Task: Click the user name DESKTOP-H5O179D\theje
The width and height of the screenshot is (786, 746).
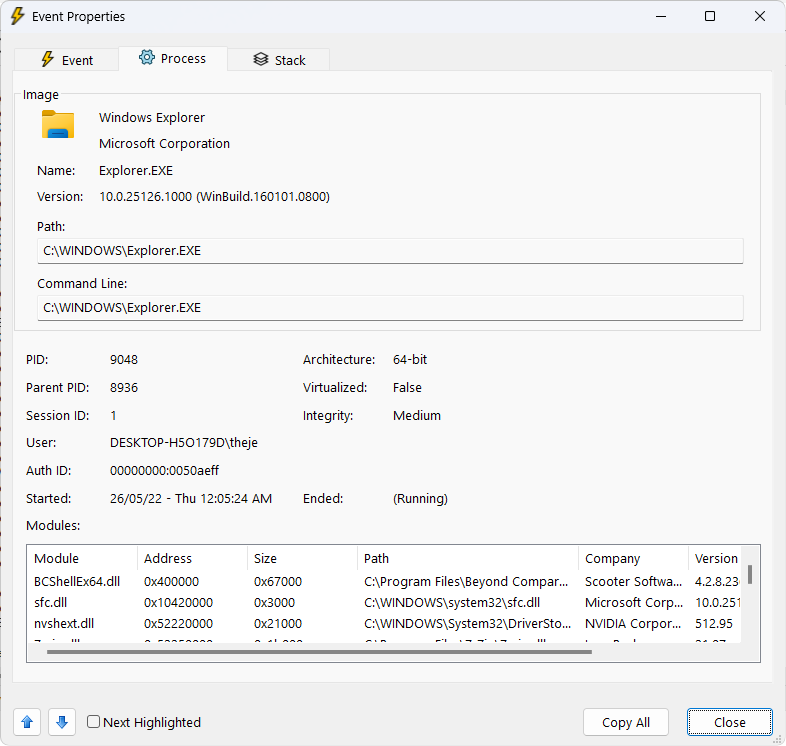Action: pyautogui.click(x=184, y=443)
